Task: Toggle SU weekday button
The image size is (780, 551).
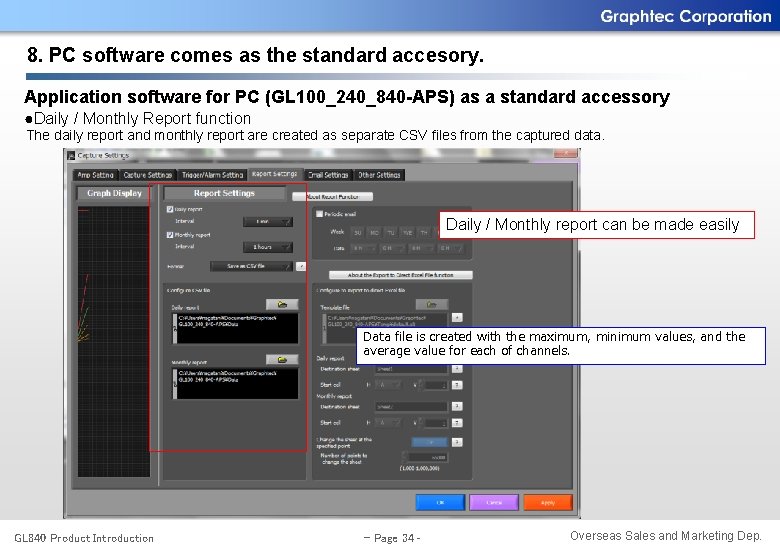Action: [357, 232]
